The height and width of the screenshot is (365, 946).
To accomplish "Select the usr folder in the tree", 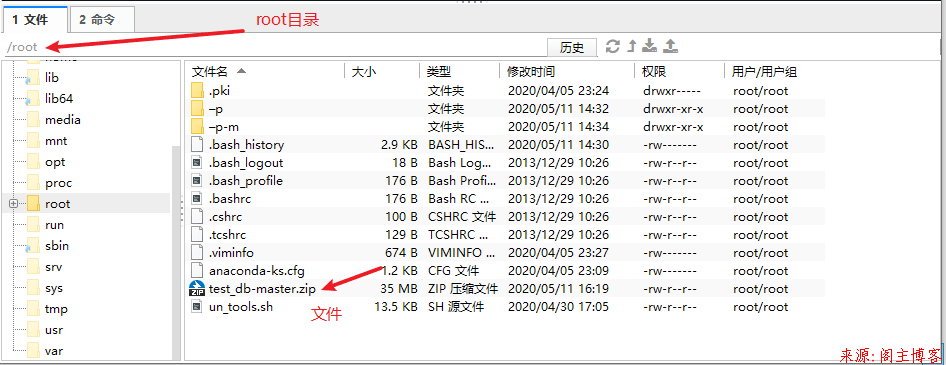I will click(x=54, y=330).
